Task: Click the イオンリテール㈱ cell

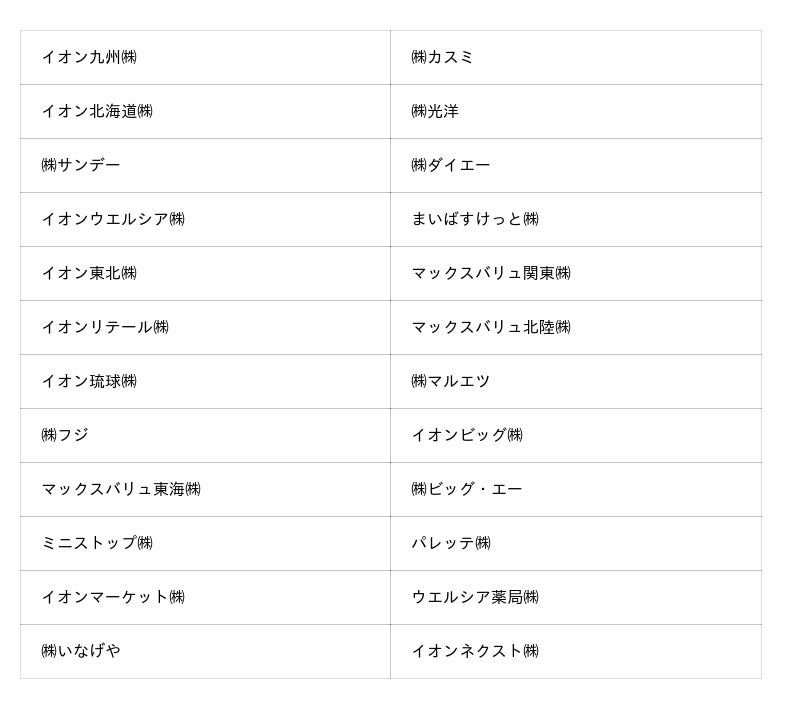Action: (x=105, y=327)
